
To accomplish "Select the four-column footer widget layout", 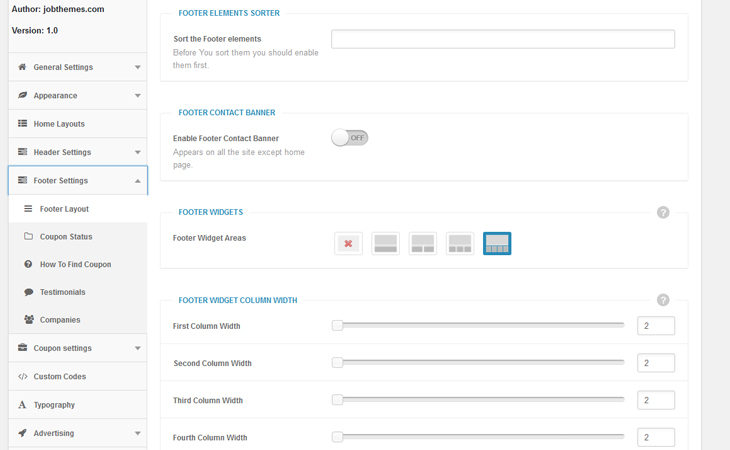I will [x=497, y=243].
